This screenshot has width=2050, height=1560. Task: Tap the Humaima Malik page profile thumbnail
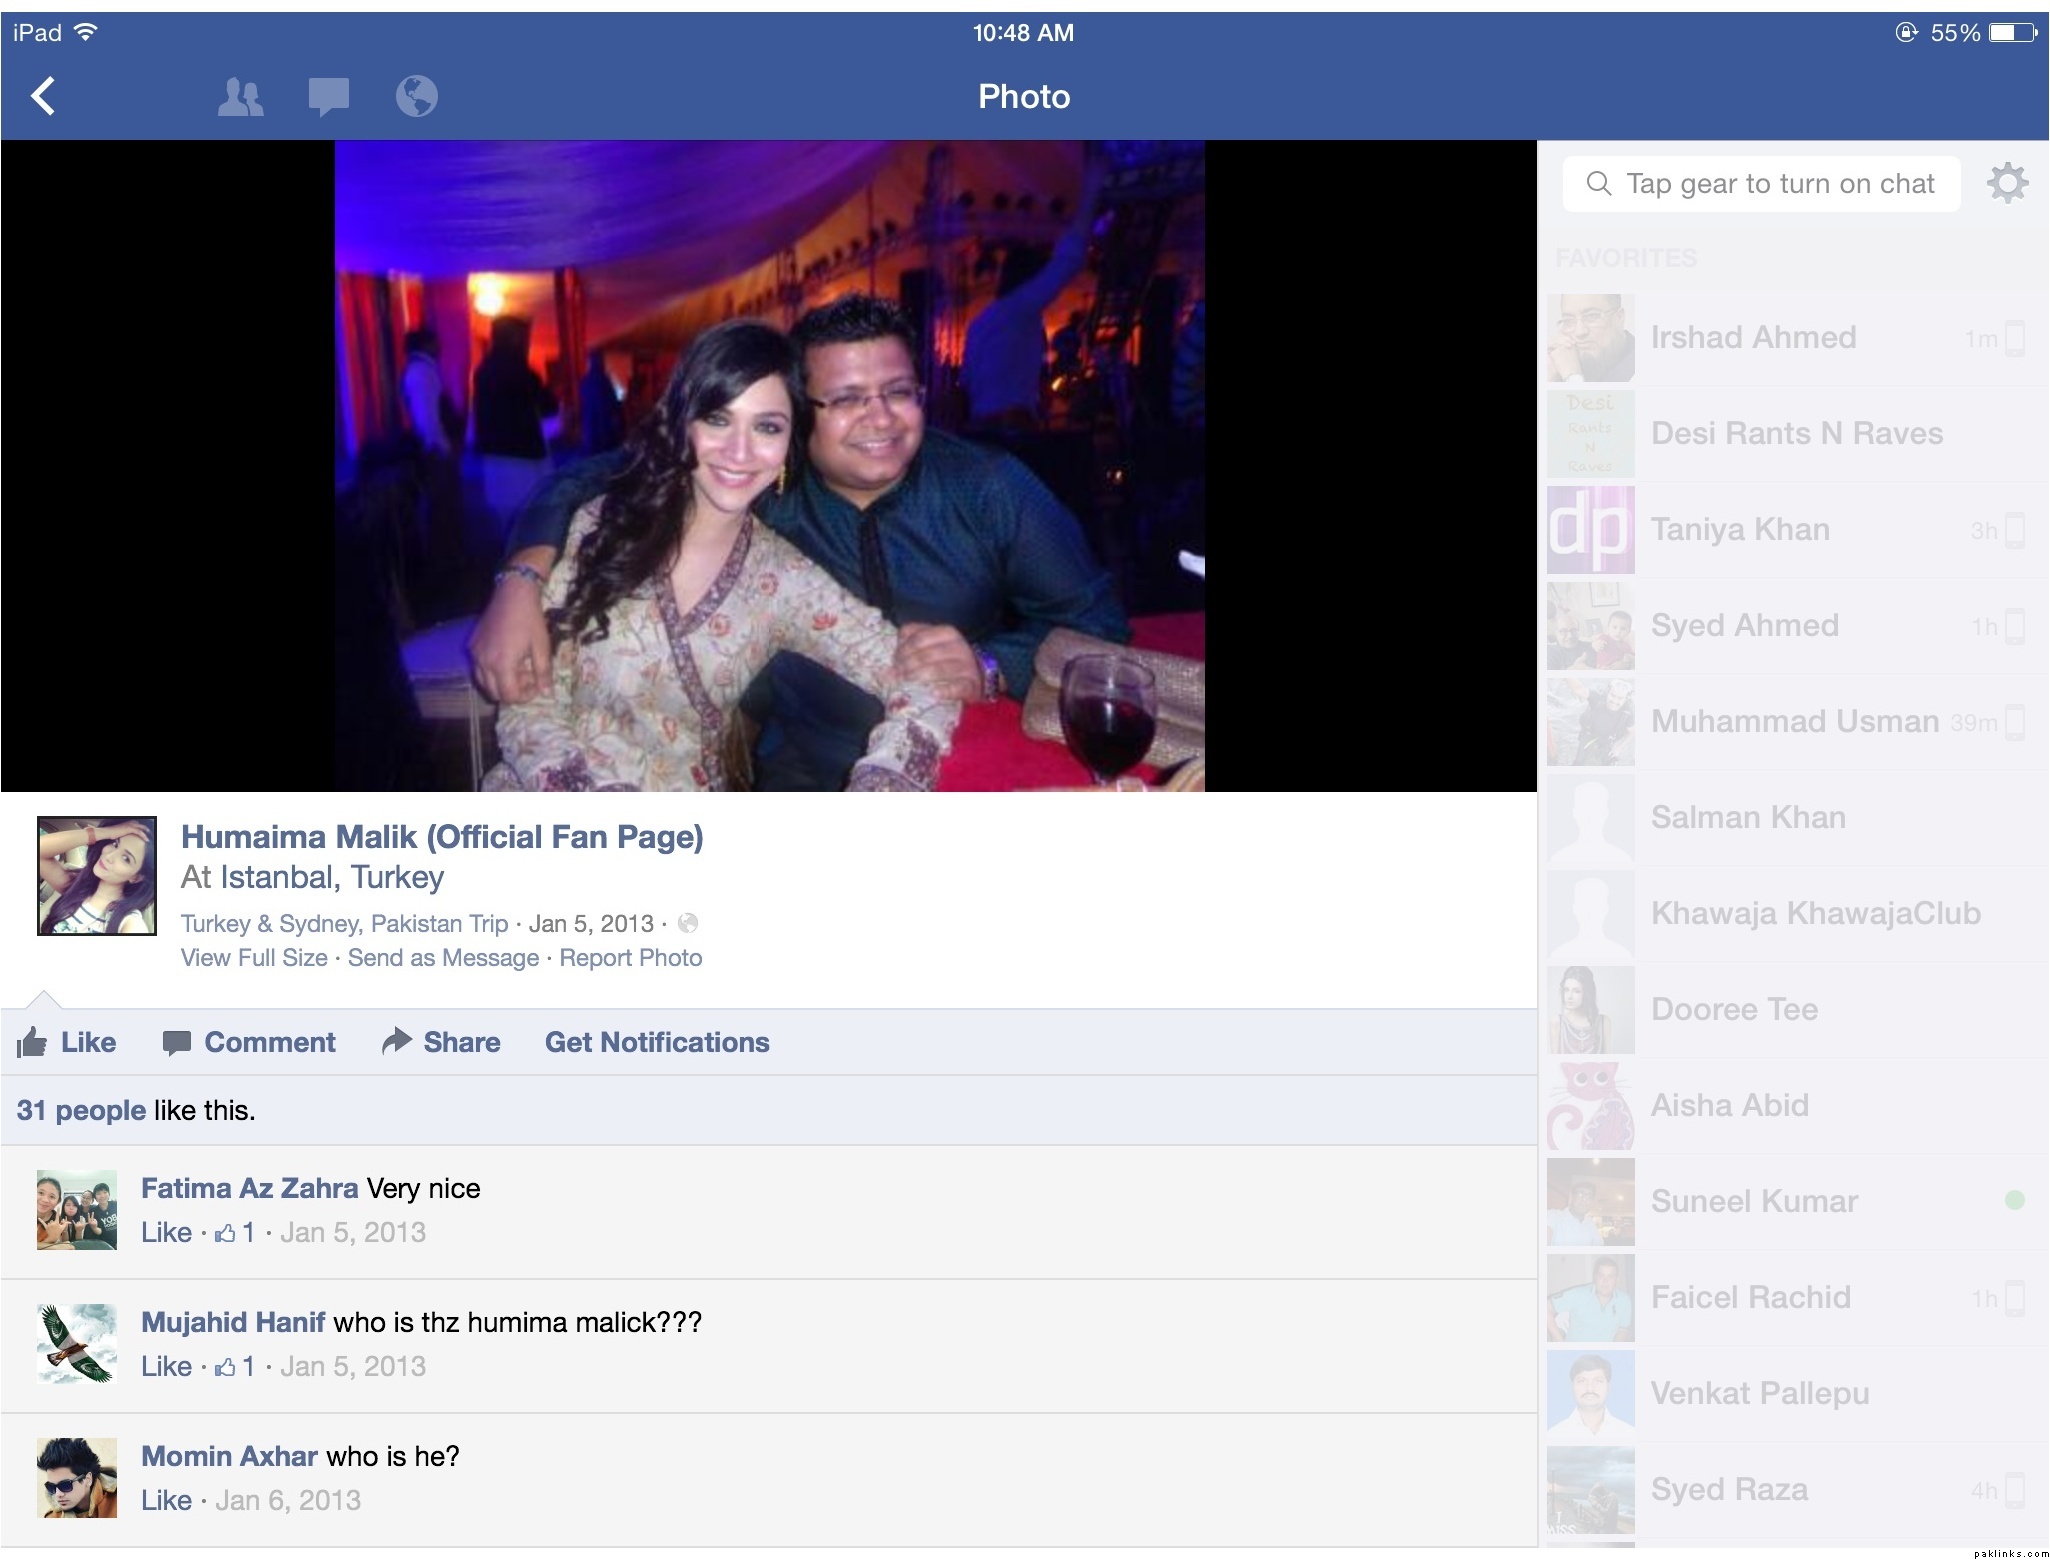[97, 876]
